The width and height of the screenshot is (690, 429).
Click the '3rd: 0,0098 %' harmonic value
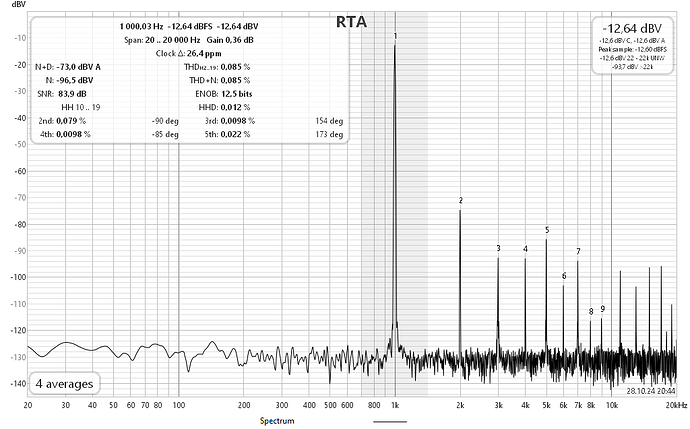click(230, 121)
